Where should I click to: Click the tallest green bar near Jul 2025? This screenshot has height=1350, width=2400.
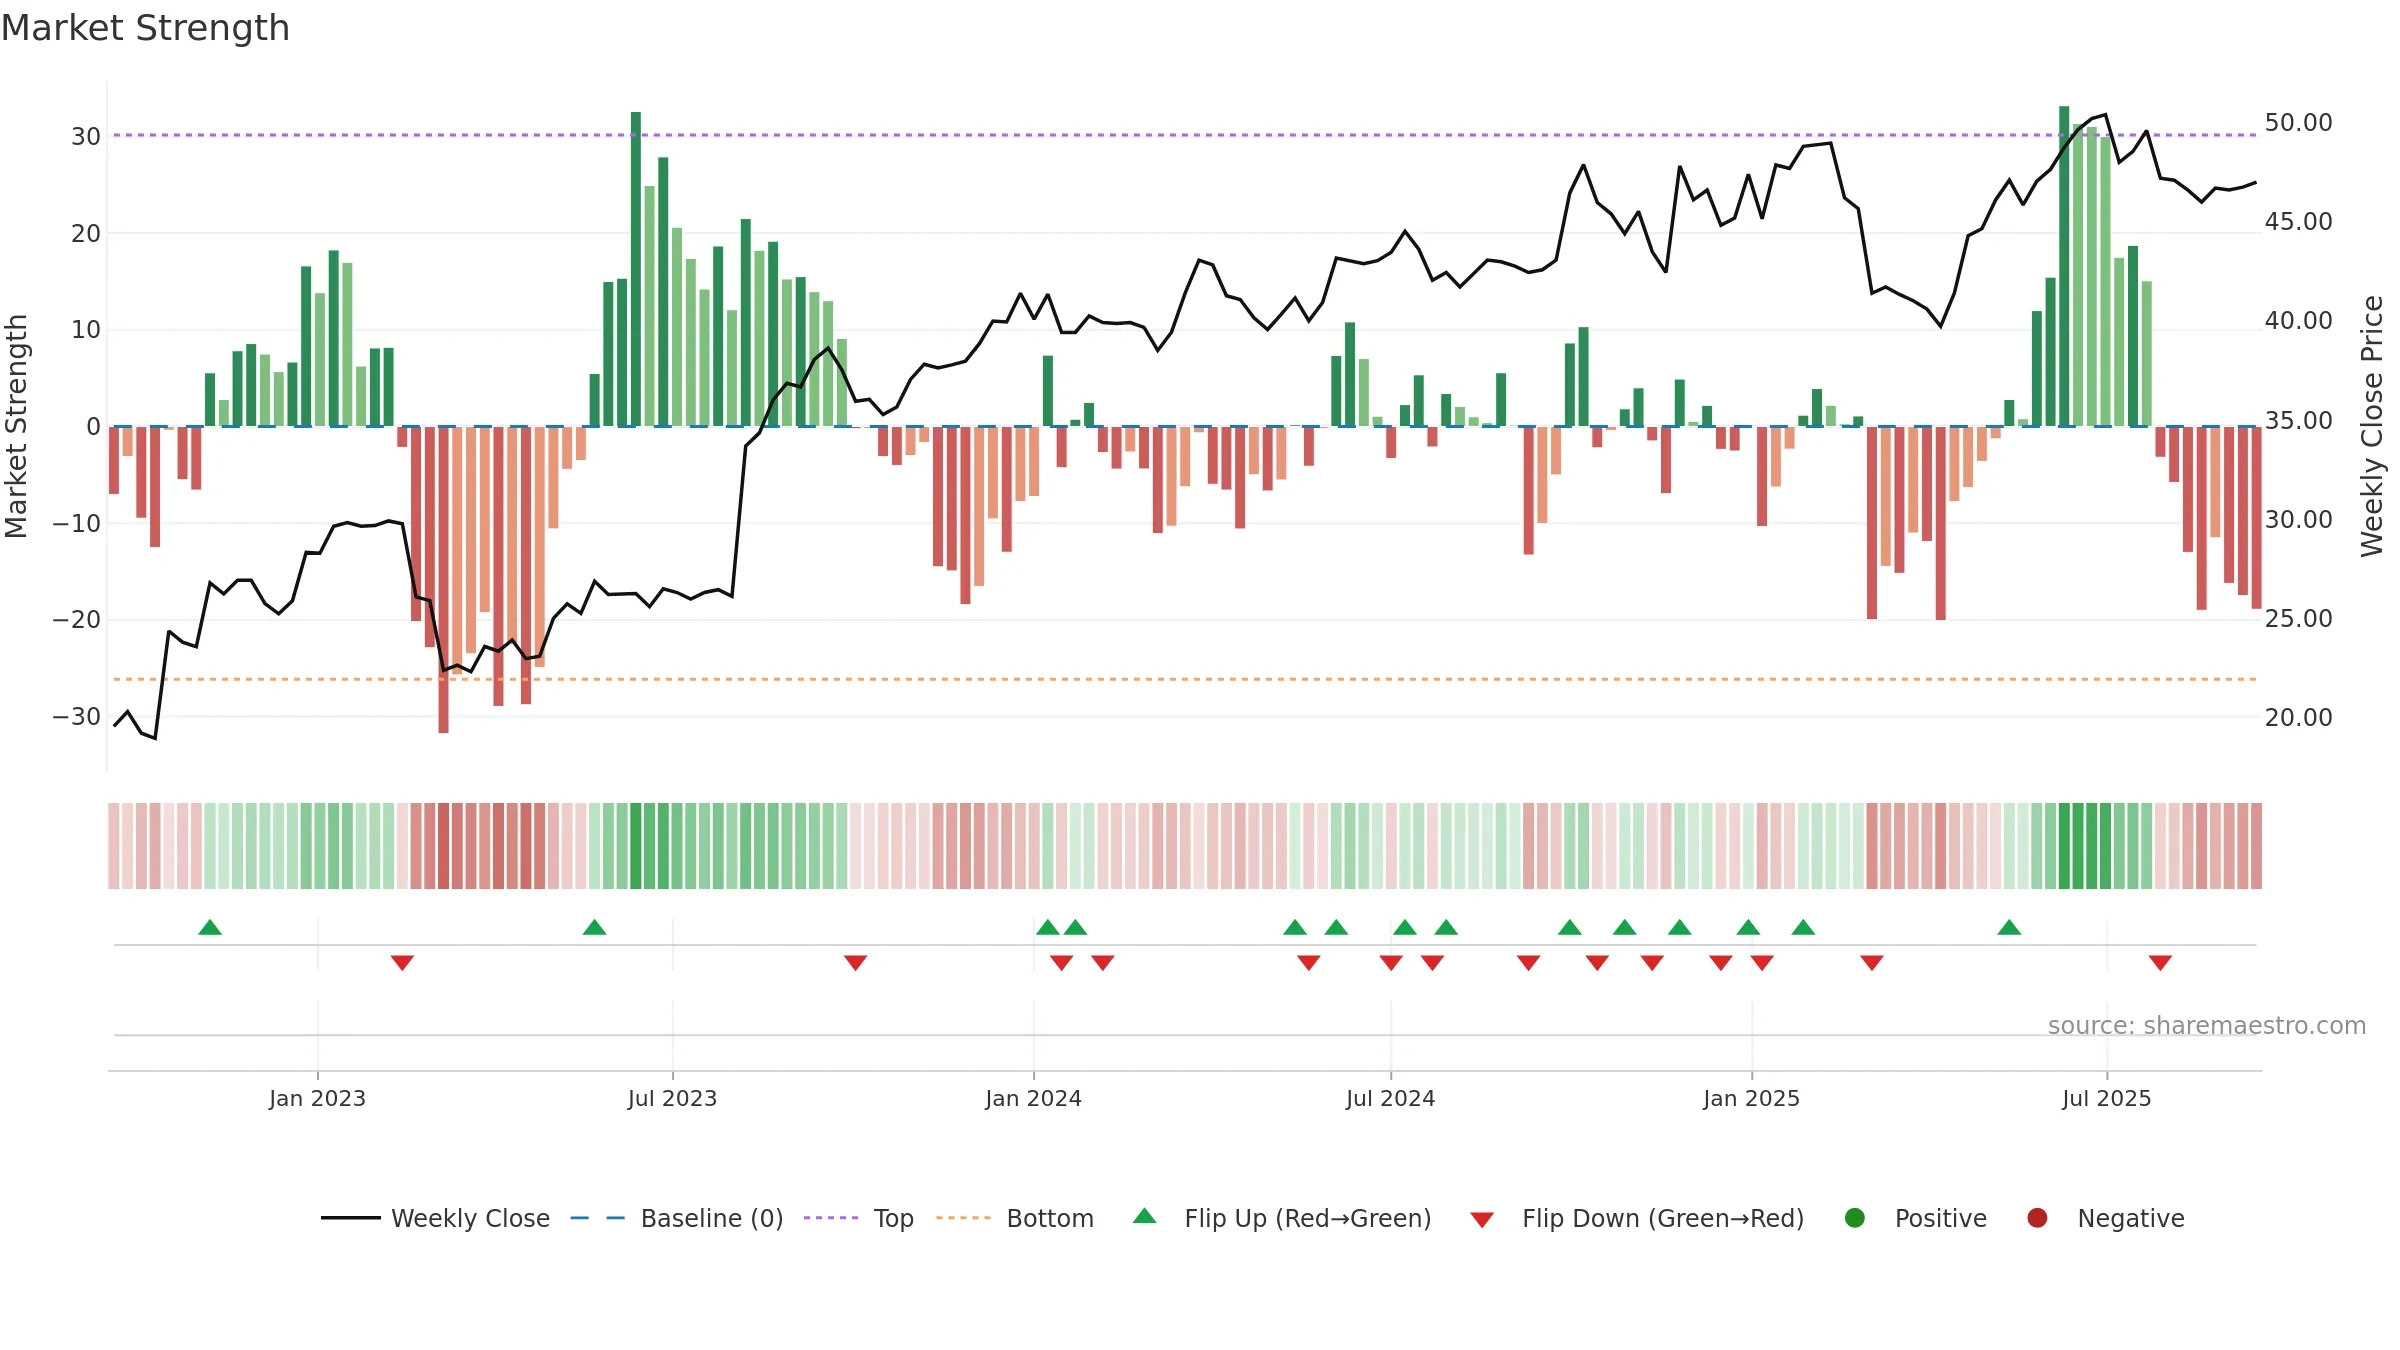(x=2064, y=266)
